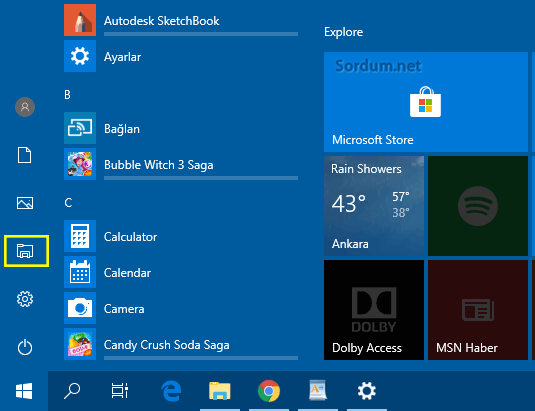Open the WordPad-style document app in taskbar
The image size is (535, 411).
[318, 390]
